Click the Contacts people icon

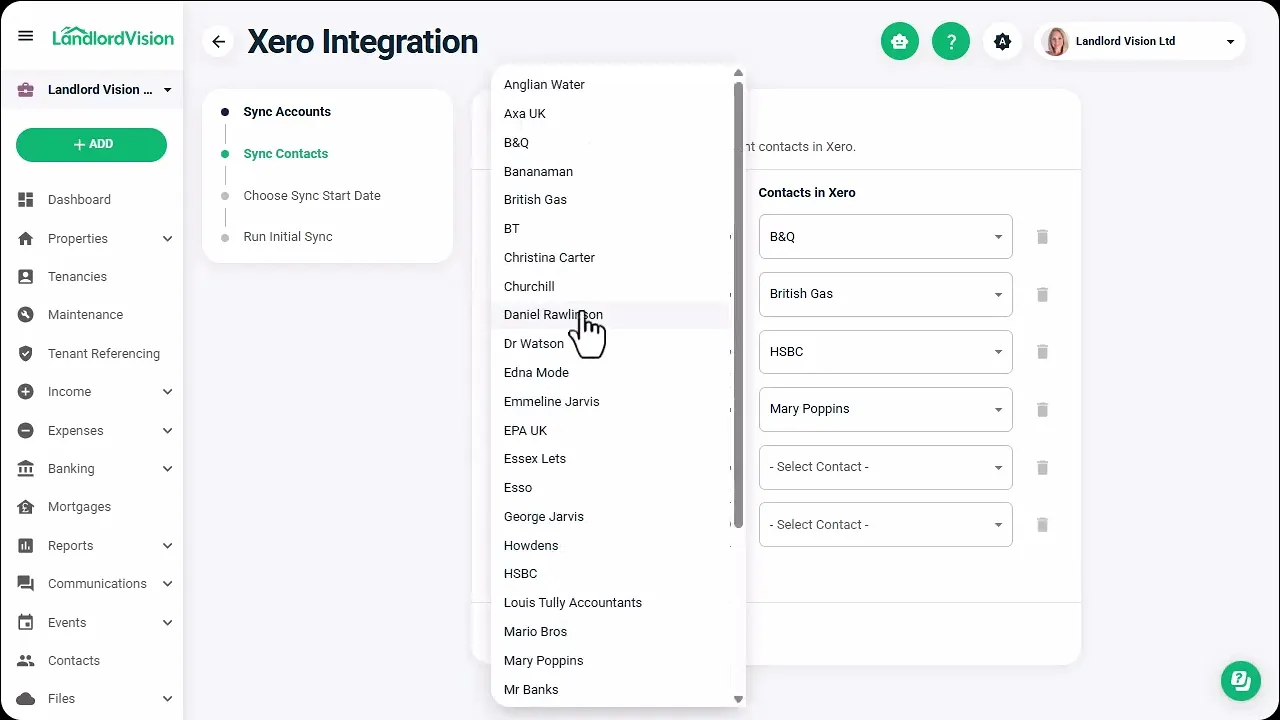26,661
